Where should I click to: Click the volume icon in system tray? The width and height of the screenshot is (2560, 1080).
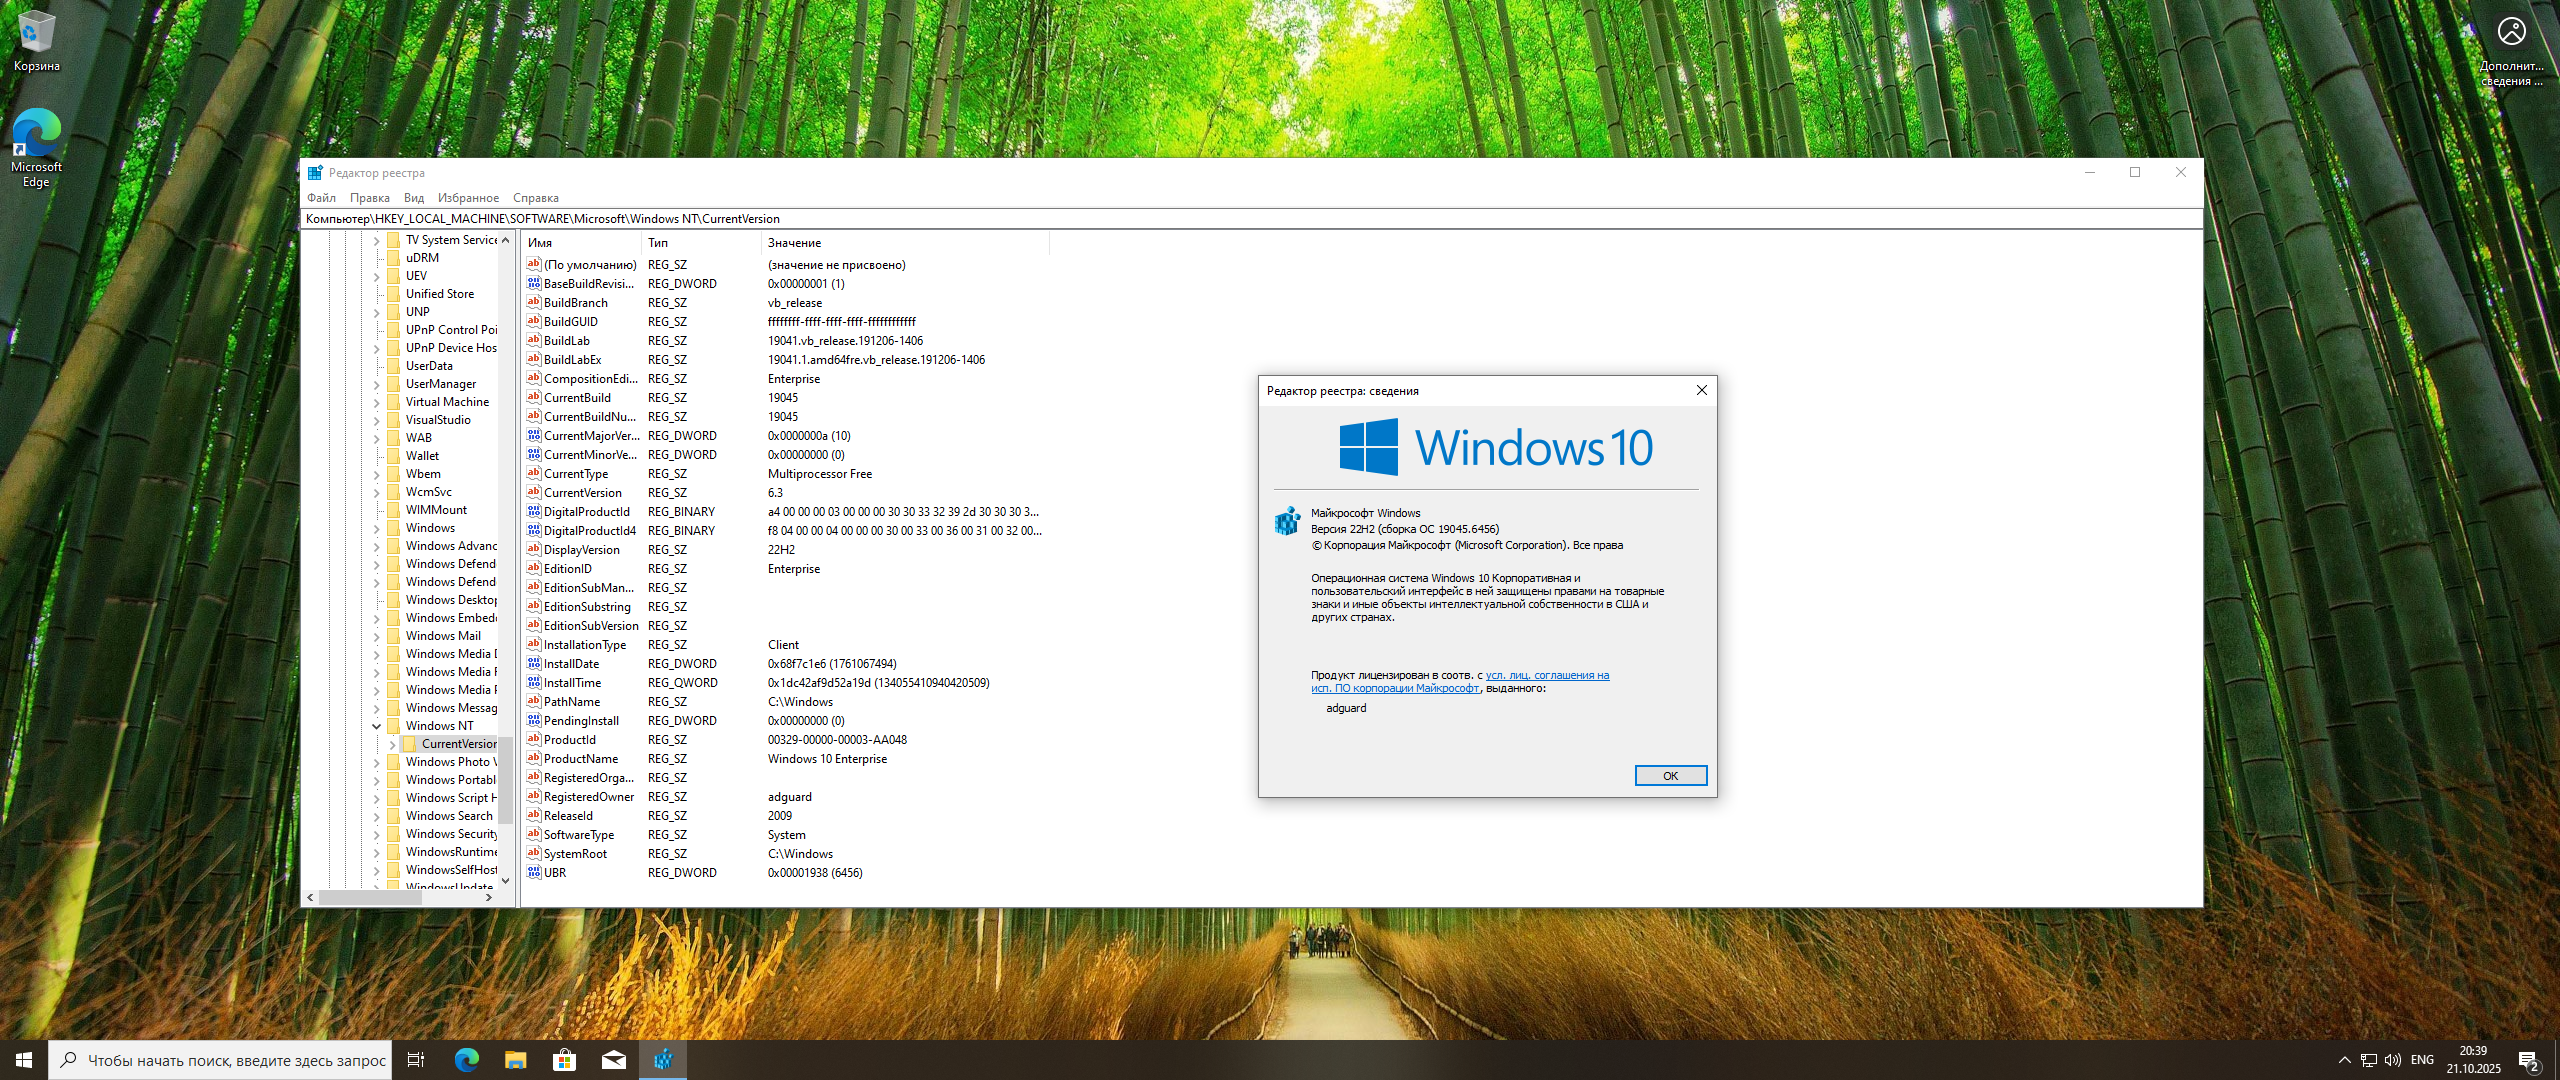pos(2392,1060)
